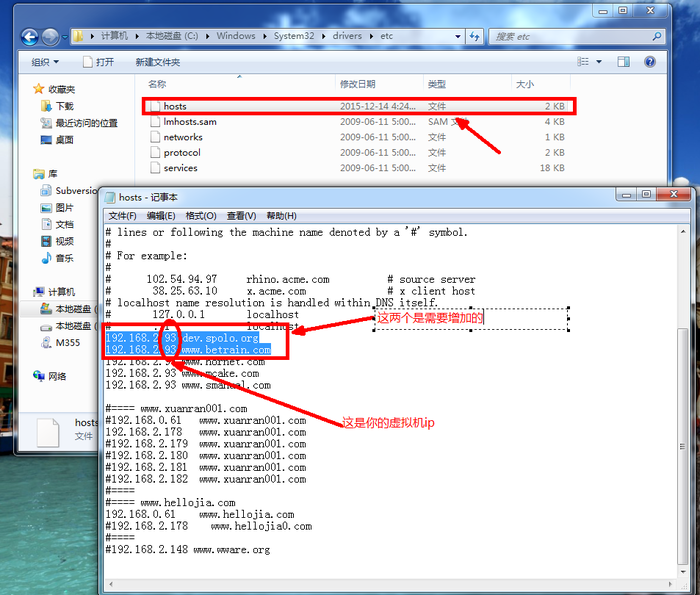The width and height of the screenshot is (700, 595).
Task: Click the 收藏夹 star icon in sidebar
Action: tap(38, 89)
